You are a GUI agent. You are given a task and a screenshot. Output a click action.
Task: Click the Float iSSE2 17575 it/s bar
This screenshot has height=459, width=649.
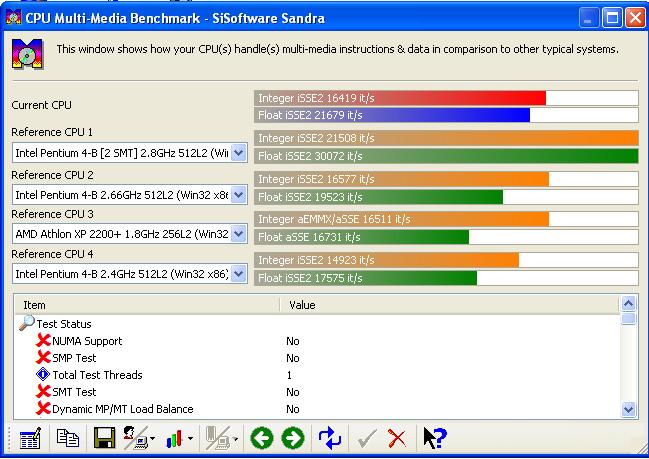(x=446, y=278)
